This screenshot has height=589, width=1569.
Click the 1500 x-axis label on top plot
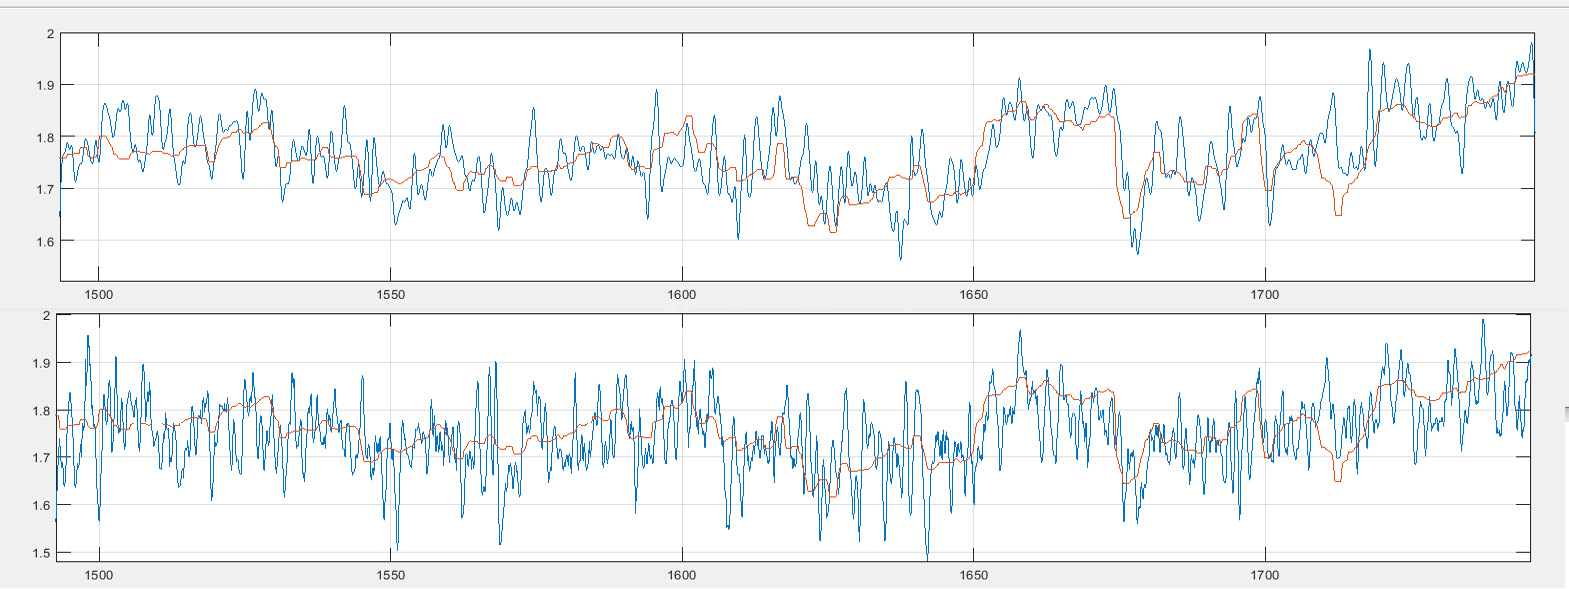(x=99, y=295)
